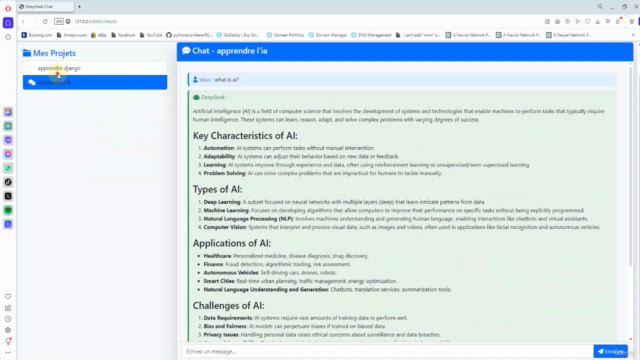
Task: Open the pythonanywhere GitHub bookmark
Action: [189, 35]
